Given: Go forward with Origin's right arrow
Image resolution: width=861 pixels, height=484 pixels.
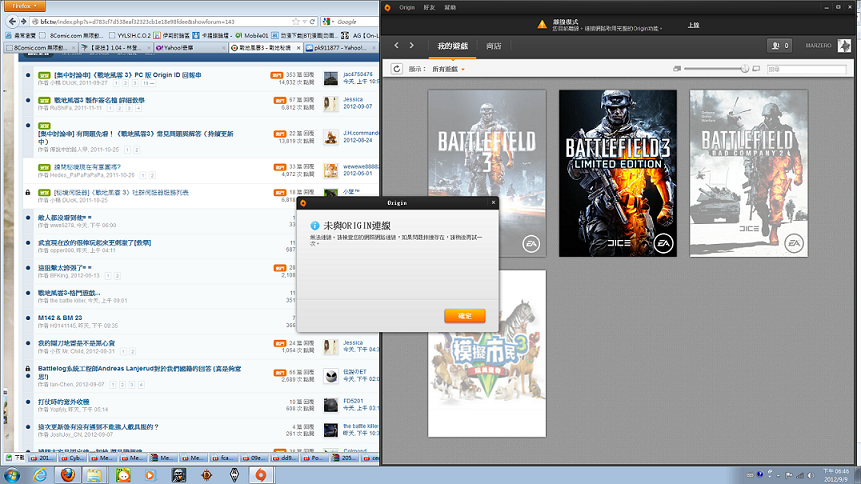Looking at the screenshot, I should pyautogui.click(x=411, y=46).
